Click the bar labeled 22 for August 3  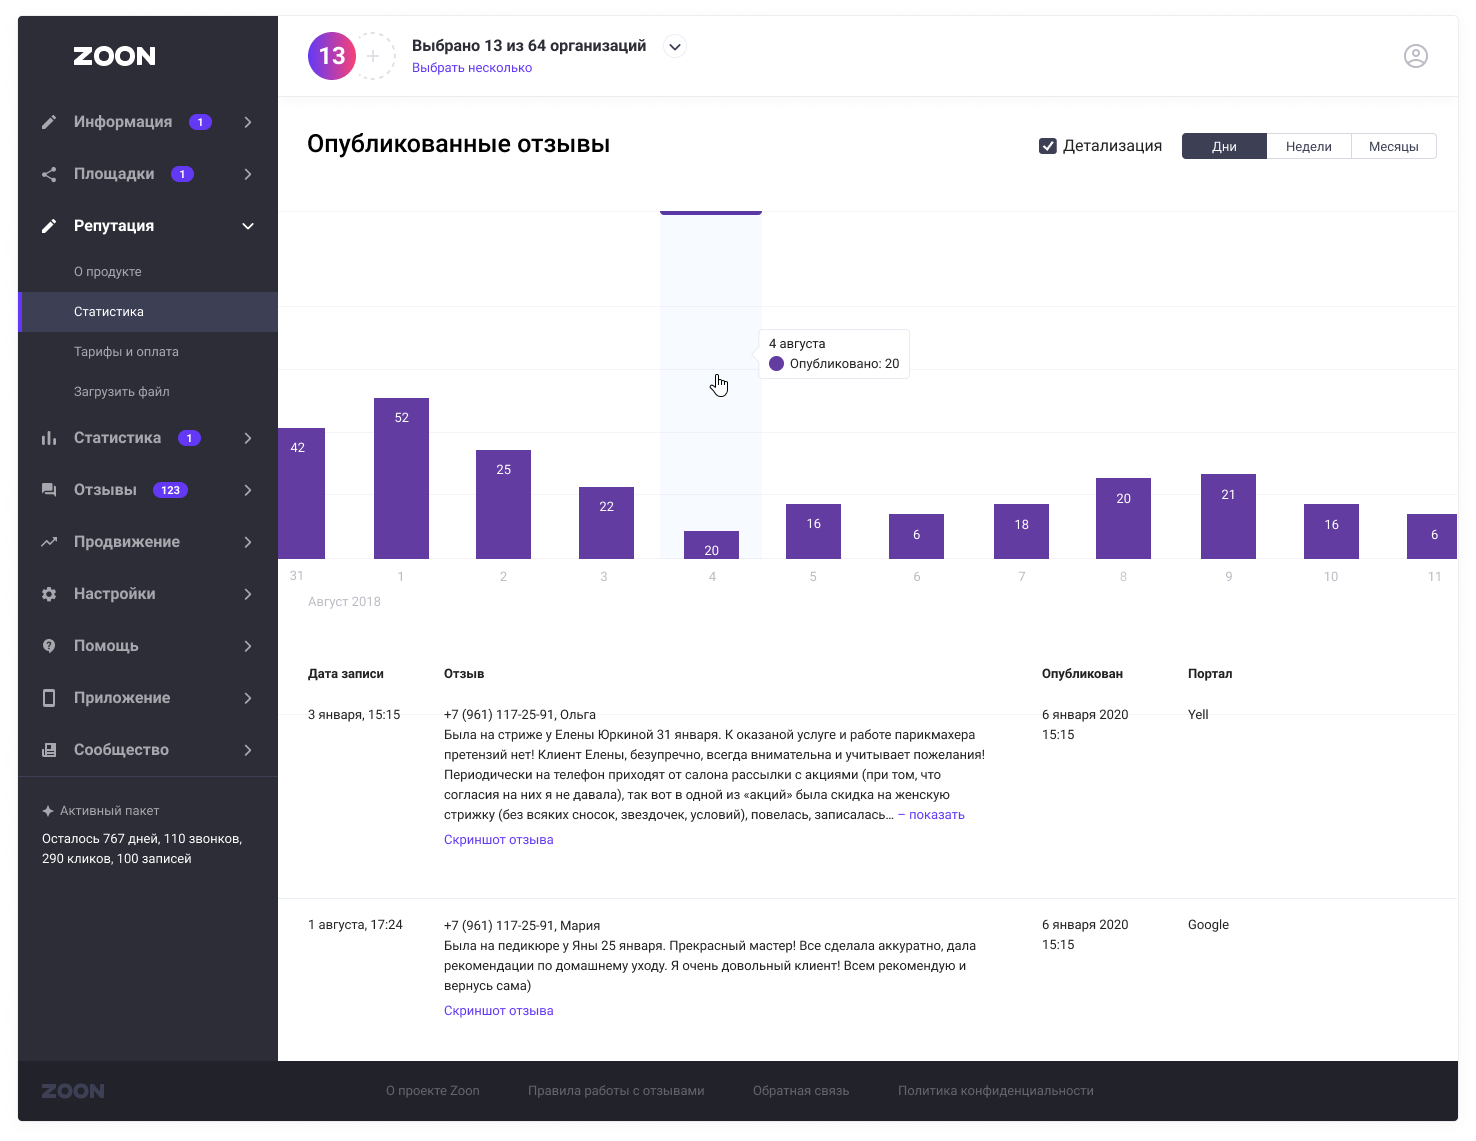point(606,523)
